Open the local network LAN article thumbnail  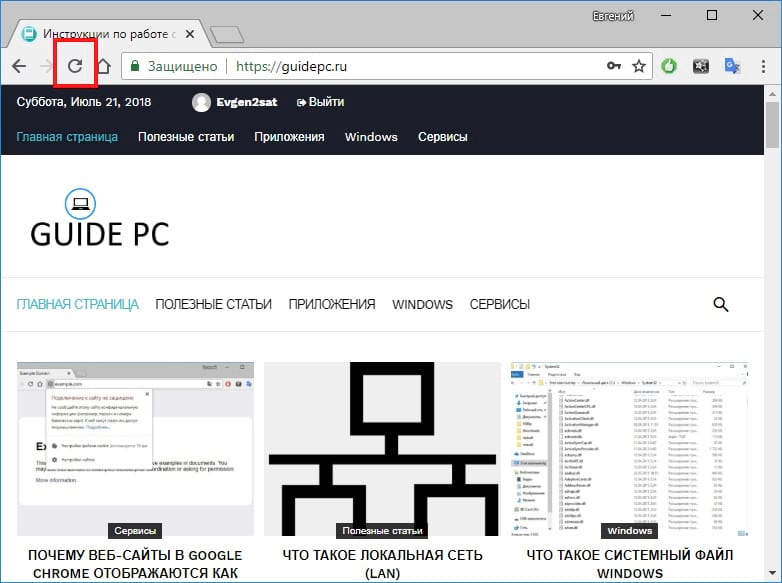coord(382,449)
